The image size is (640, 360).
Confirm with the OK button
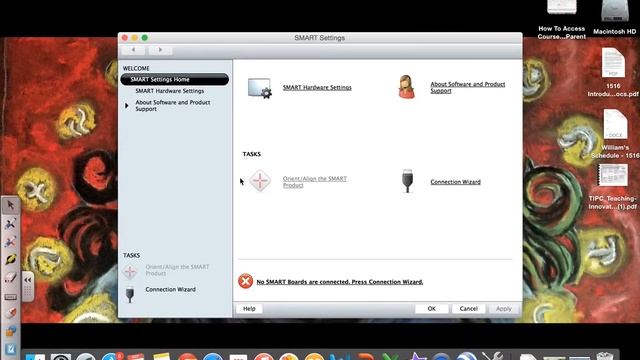click(x=431, y=309)
